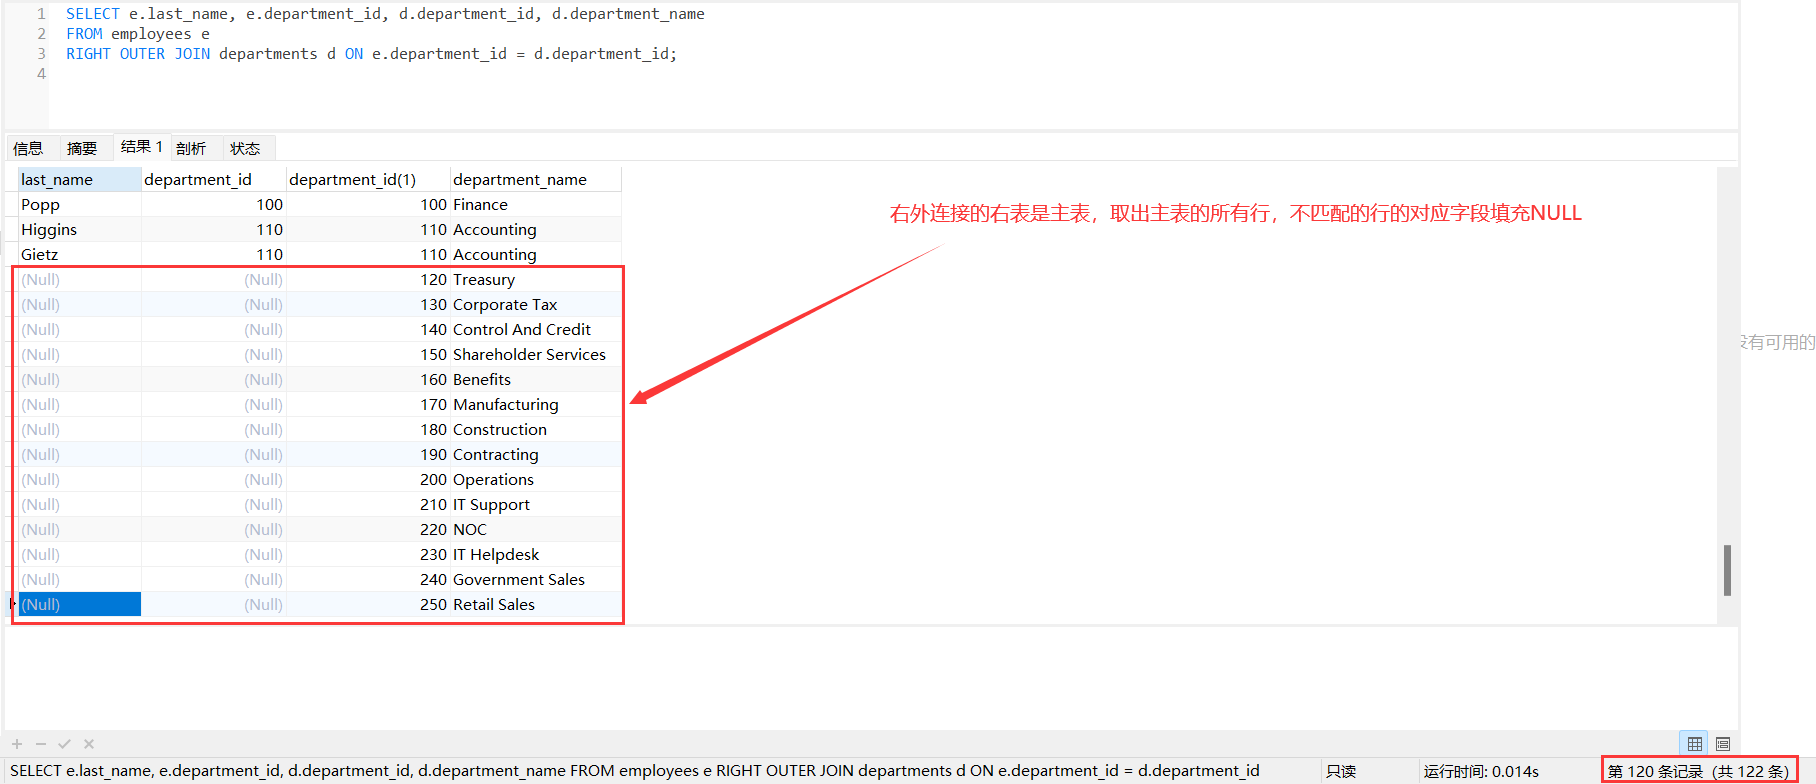Open the 剖析 tab
The width and height of the screenshot is (1816, 784).
(x=191, y=148)
